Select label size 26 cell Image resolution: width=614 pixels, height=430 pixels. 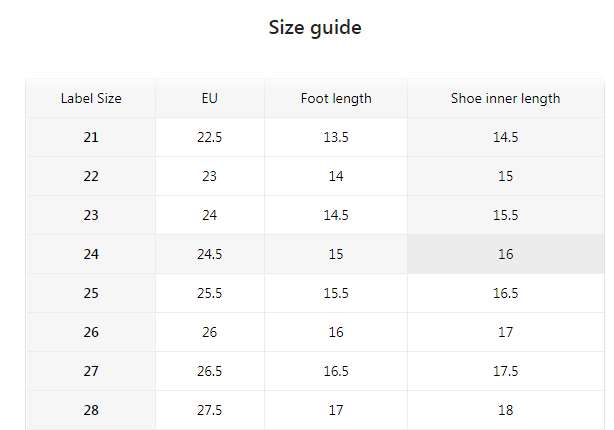click(x=91, y=332)
